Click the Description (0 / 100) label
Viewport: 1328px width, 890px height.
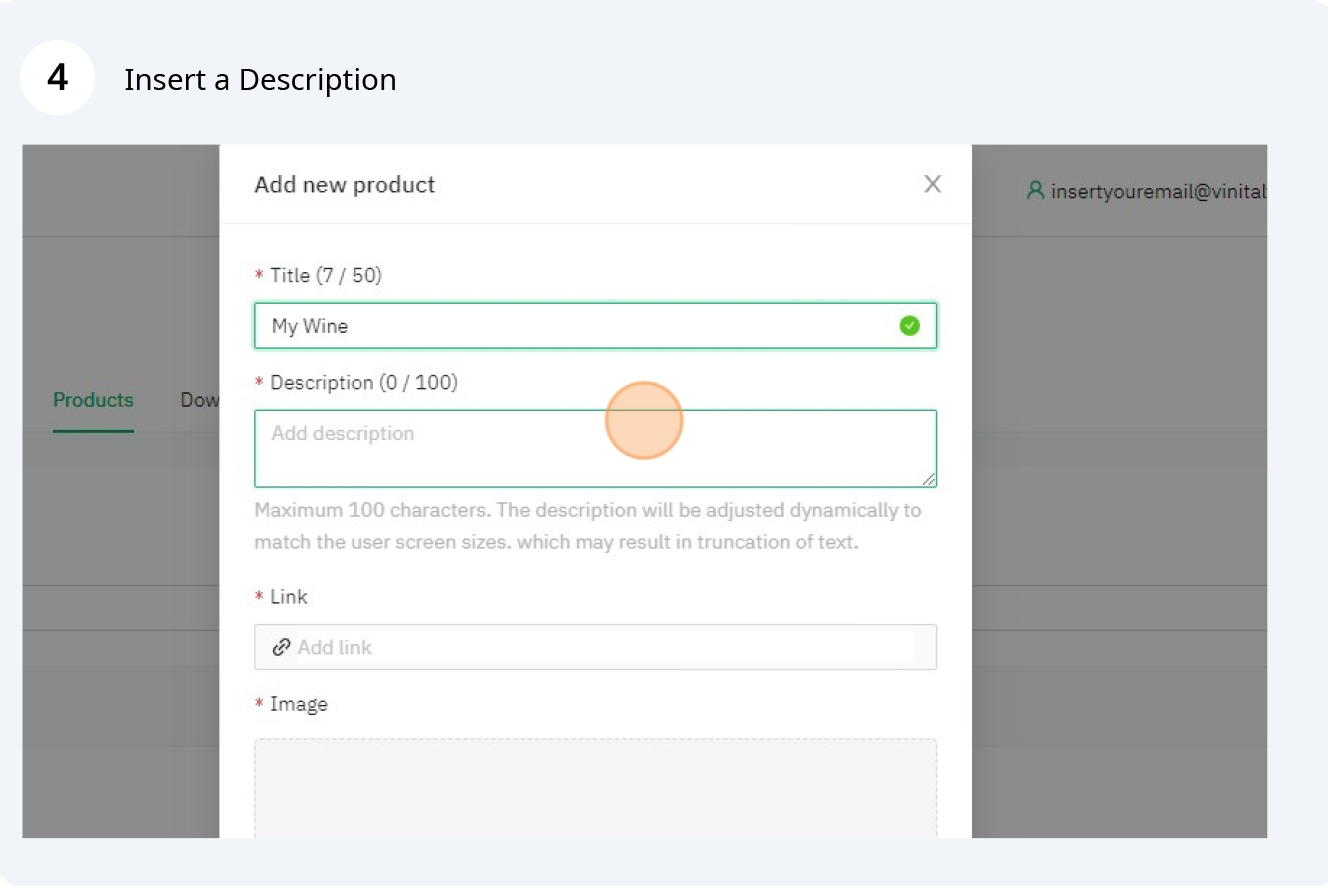click(x=363, y=382)
